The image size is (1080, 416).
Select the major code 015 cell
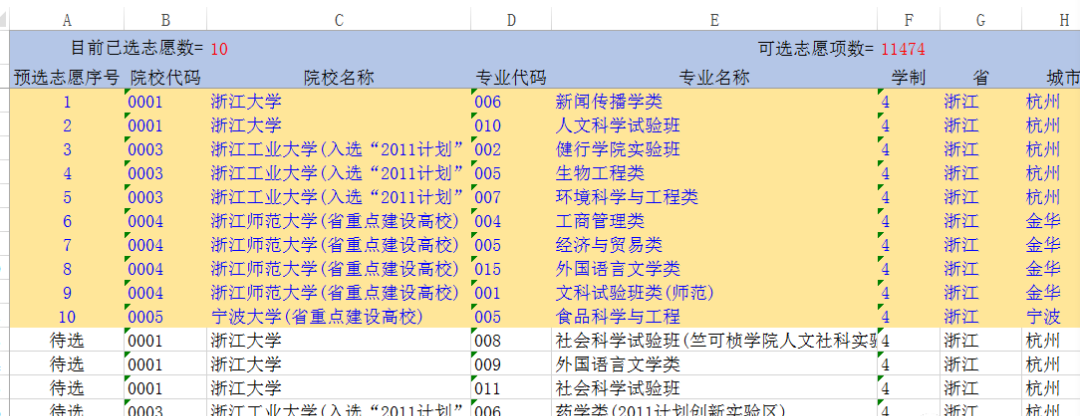pos(488,269)
